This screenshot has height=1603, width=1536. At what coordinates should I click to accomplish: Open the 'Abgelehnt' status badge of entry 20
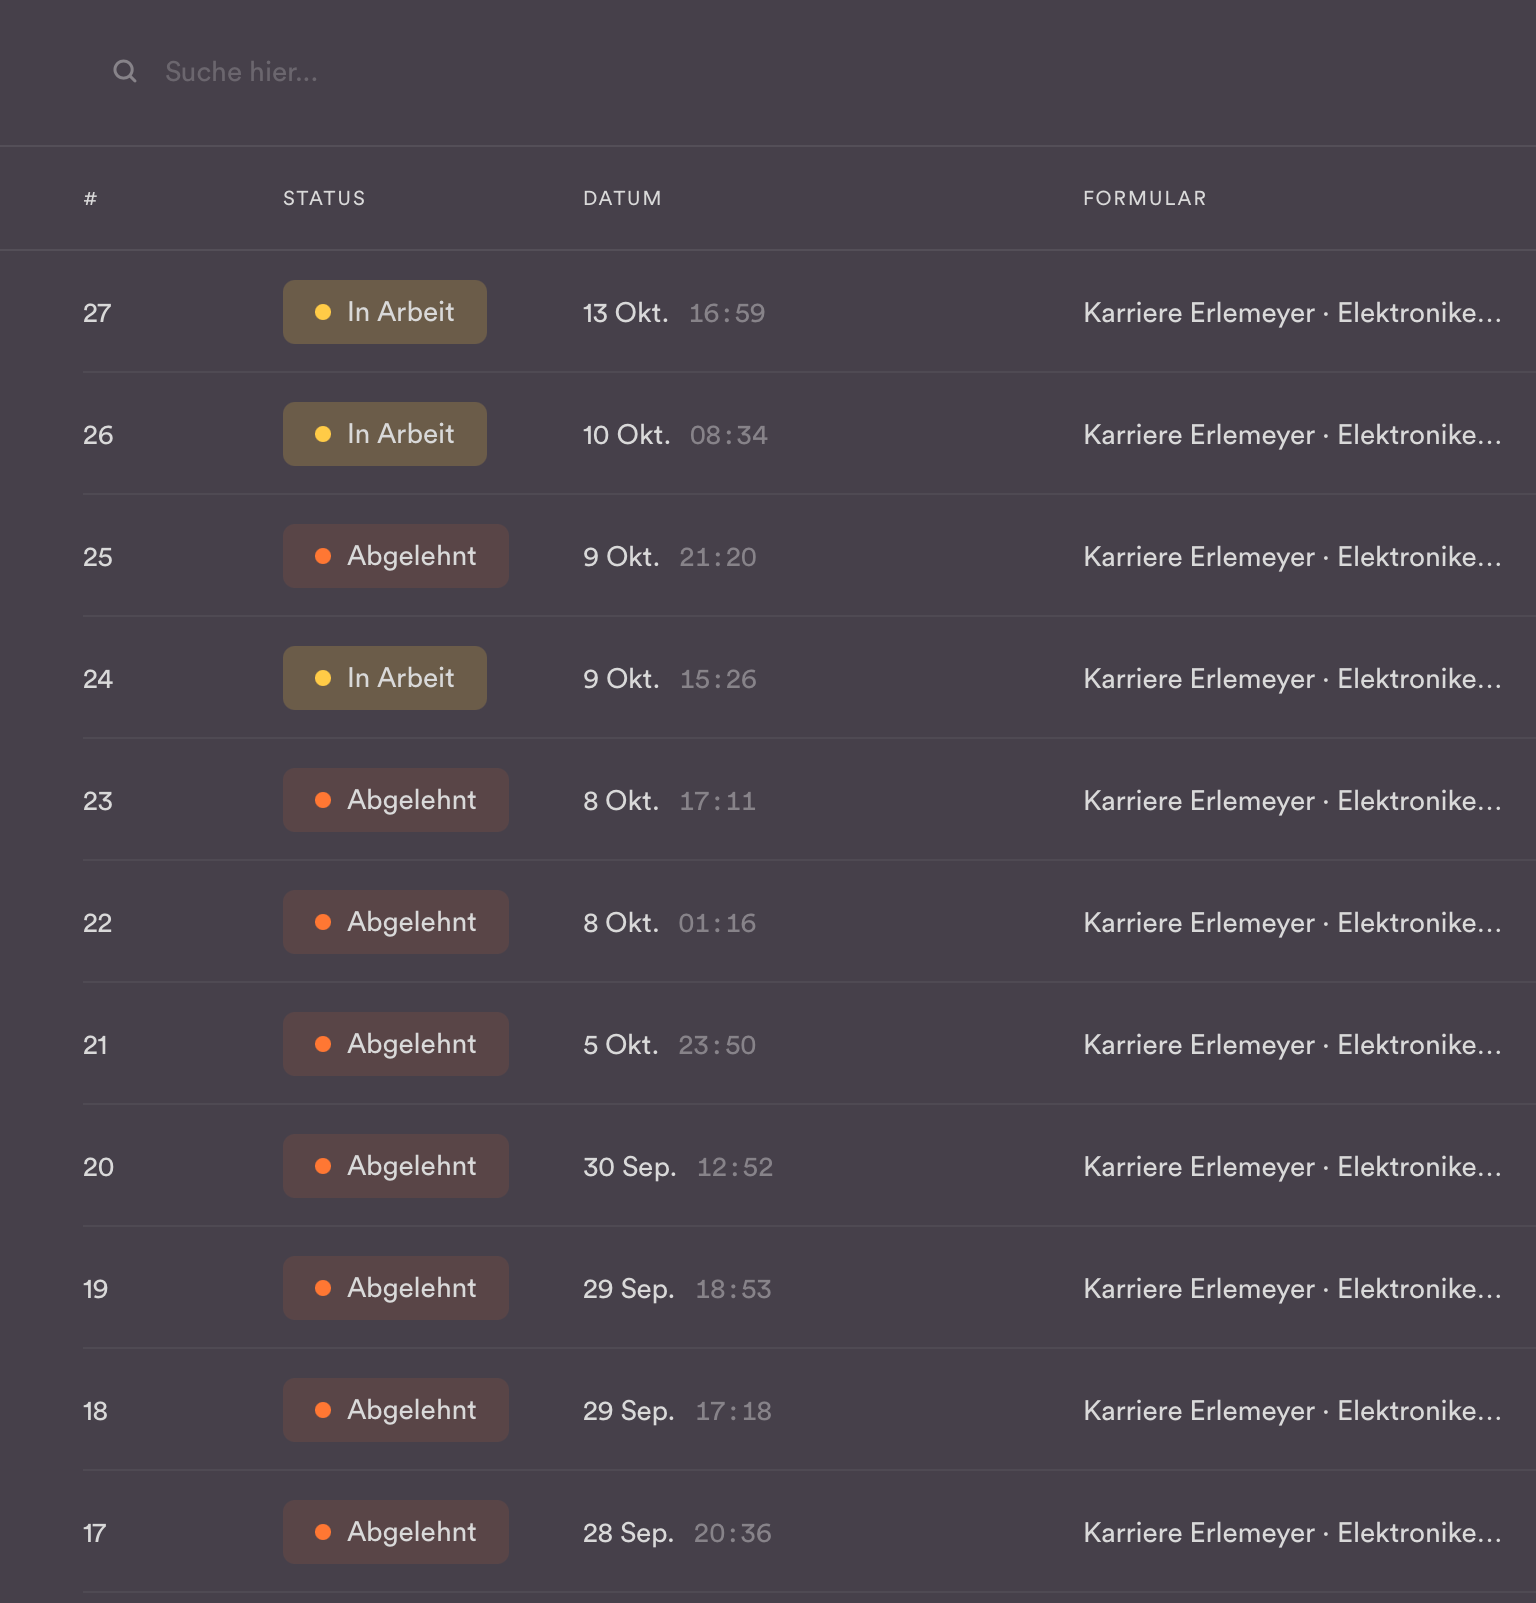click(396, 1166)
